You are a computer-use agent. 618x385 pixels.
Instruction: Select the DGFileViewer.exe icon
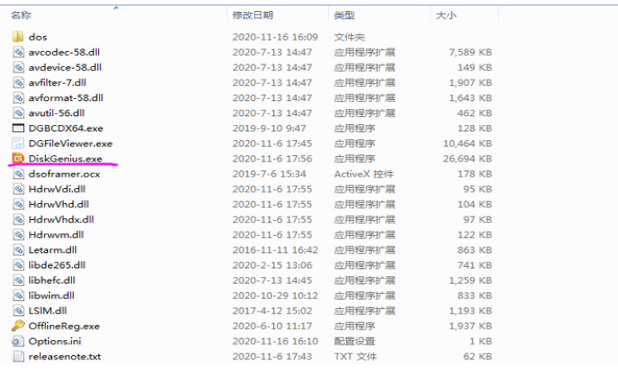[x=18, y=143]
